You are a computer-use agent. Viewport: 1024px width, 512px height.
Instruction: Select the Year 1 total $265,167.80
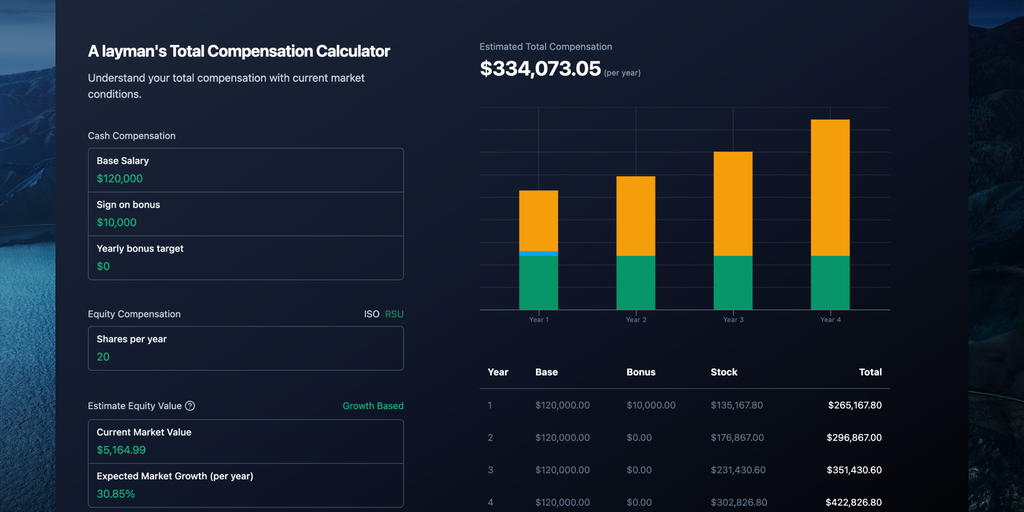(x=854, y=405)
